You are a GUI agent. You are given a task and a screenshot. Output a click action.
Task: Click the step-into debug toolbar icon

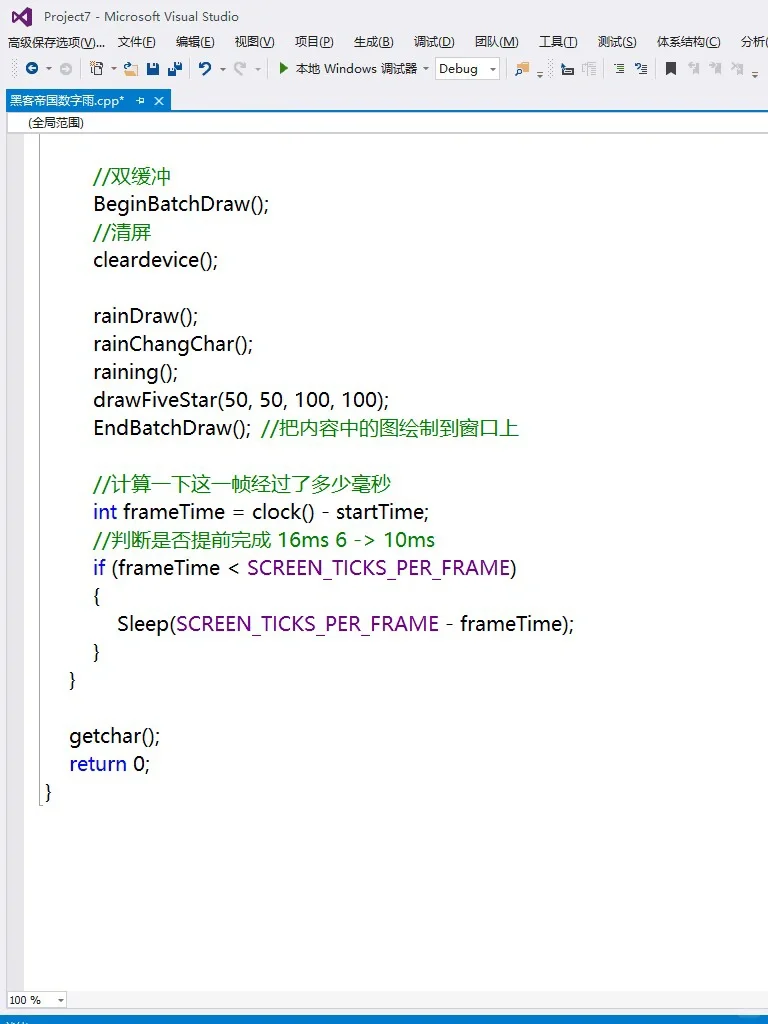568,69
